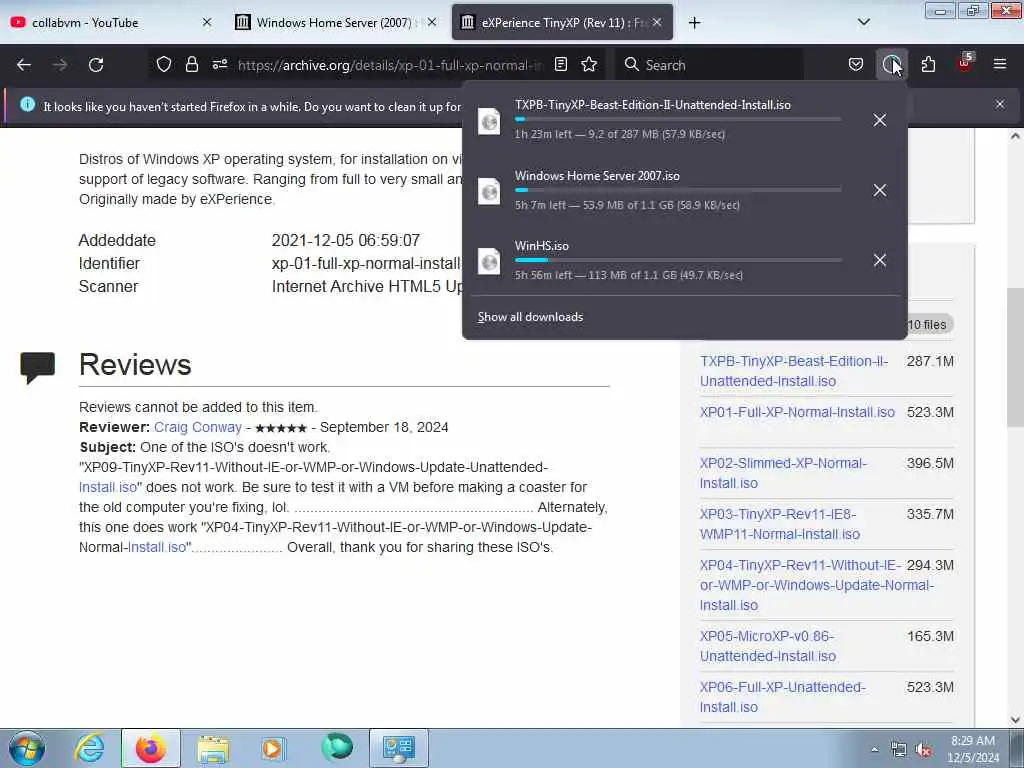Image resolution: width=1024 pixels, height=768 pixels.
Task: Cancel the Windows Home Server 2007.iso download
Action: click(880, 190)
